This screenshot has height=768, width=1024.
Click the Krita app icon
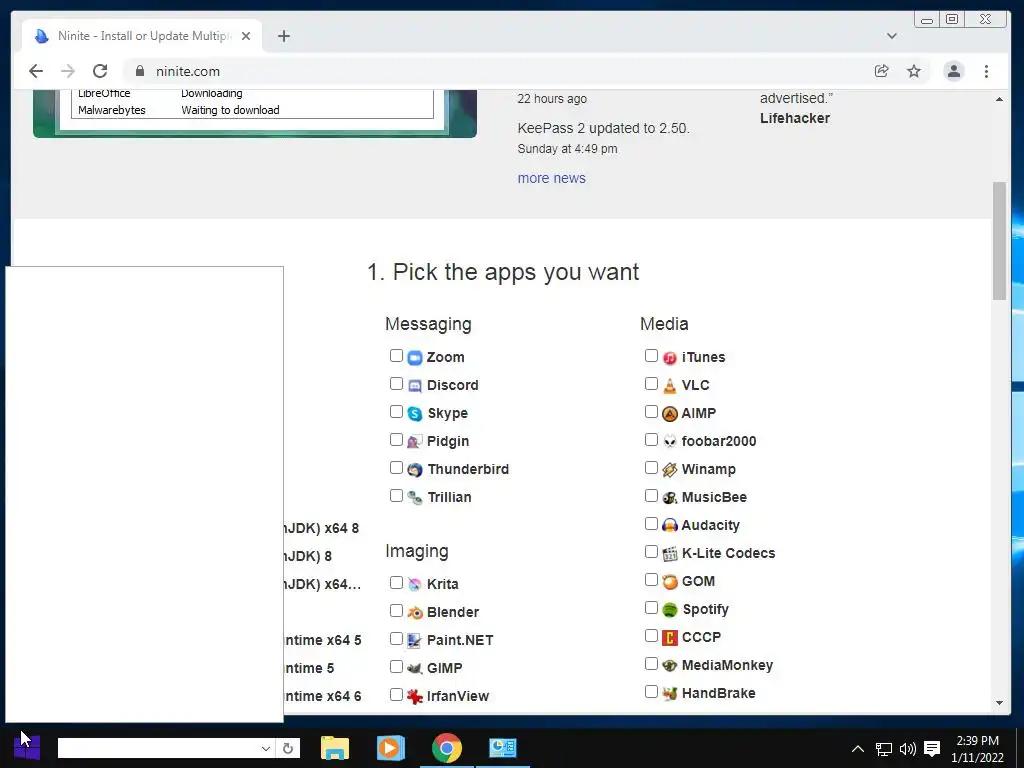point(415,584)
